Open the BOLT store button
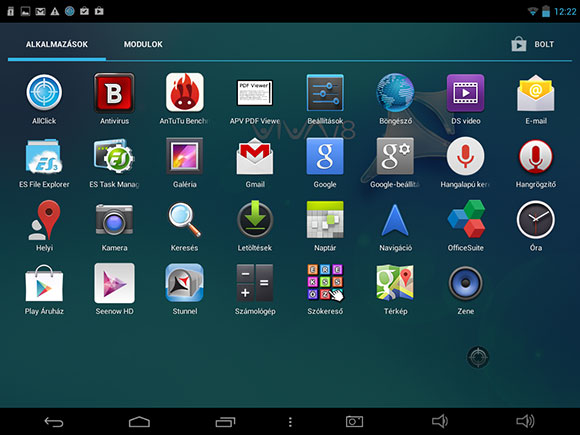580x435 pixels. pos(533,44)
